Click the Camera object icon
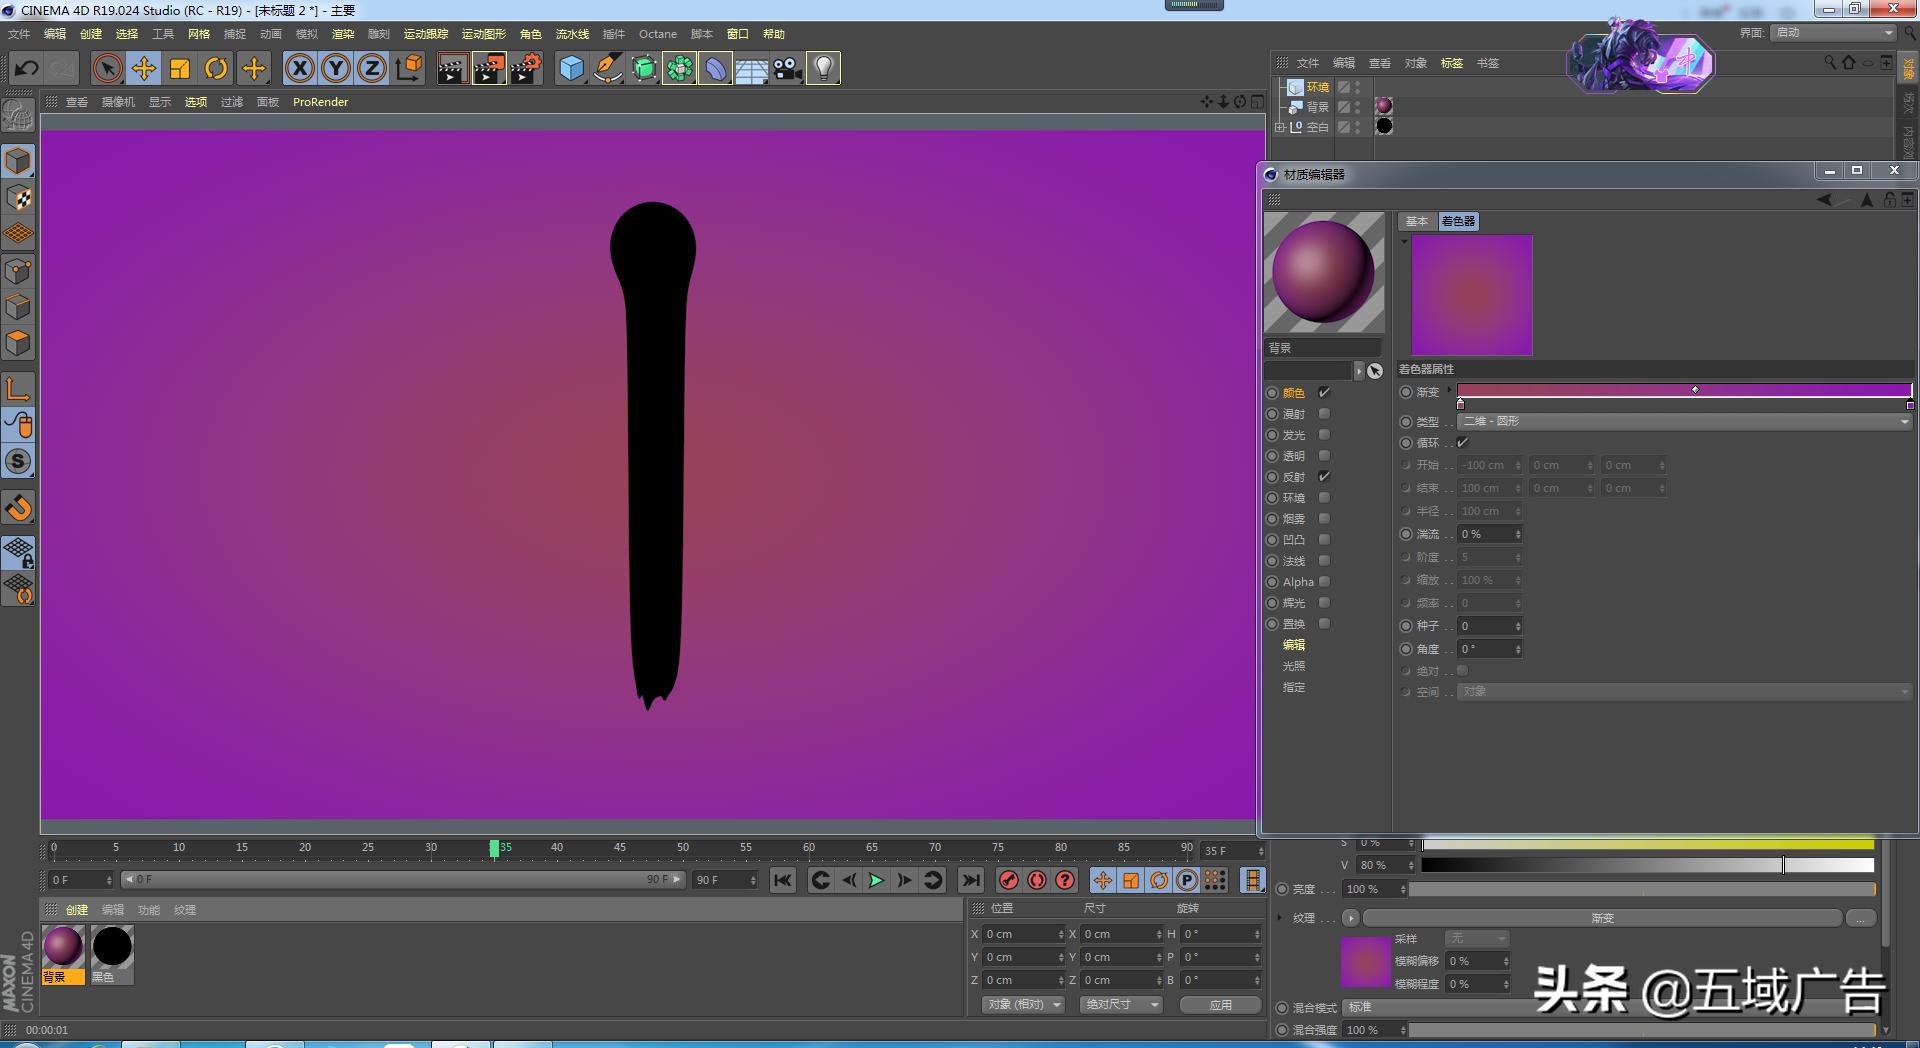Viewport: 1920px width, 1048px height. pos(788,69)
